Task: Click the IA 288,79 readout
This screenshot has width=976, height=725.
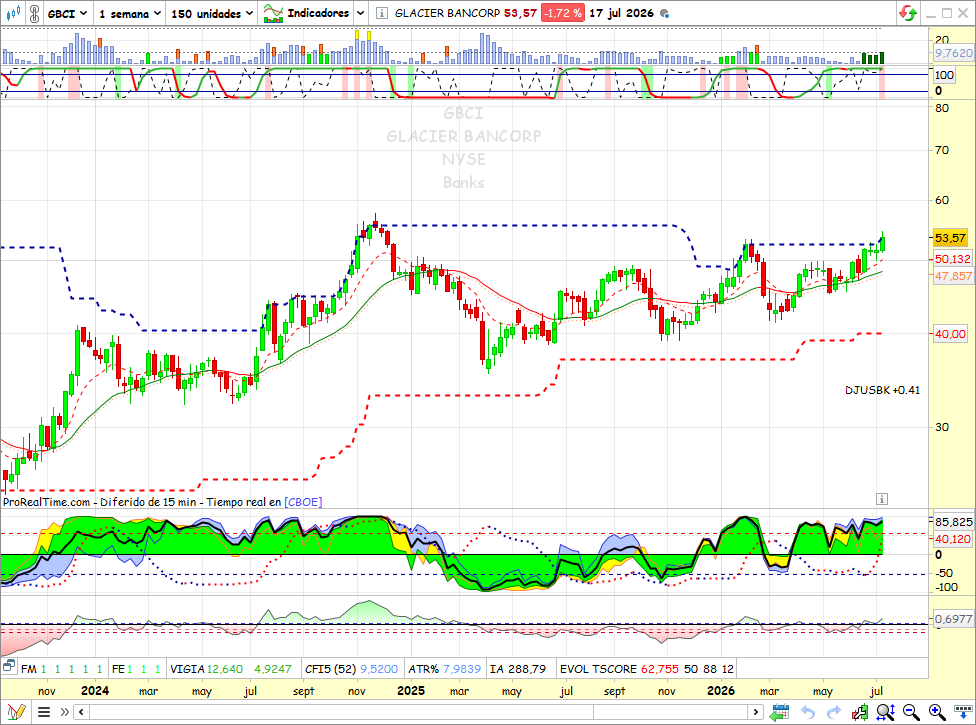Action: (518, 669)
